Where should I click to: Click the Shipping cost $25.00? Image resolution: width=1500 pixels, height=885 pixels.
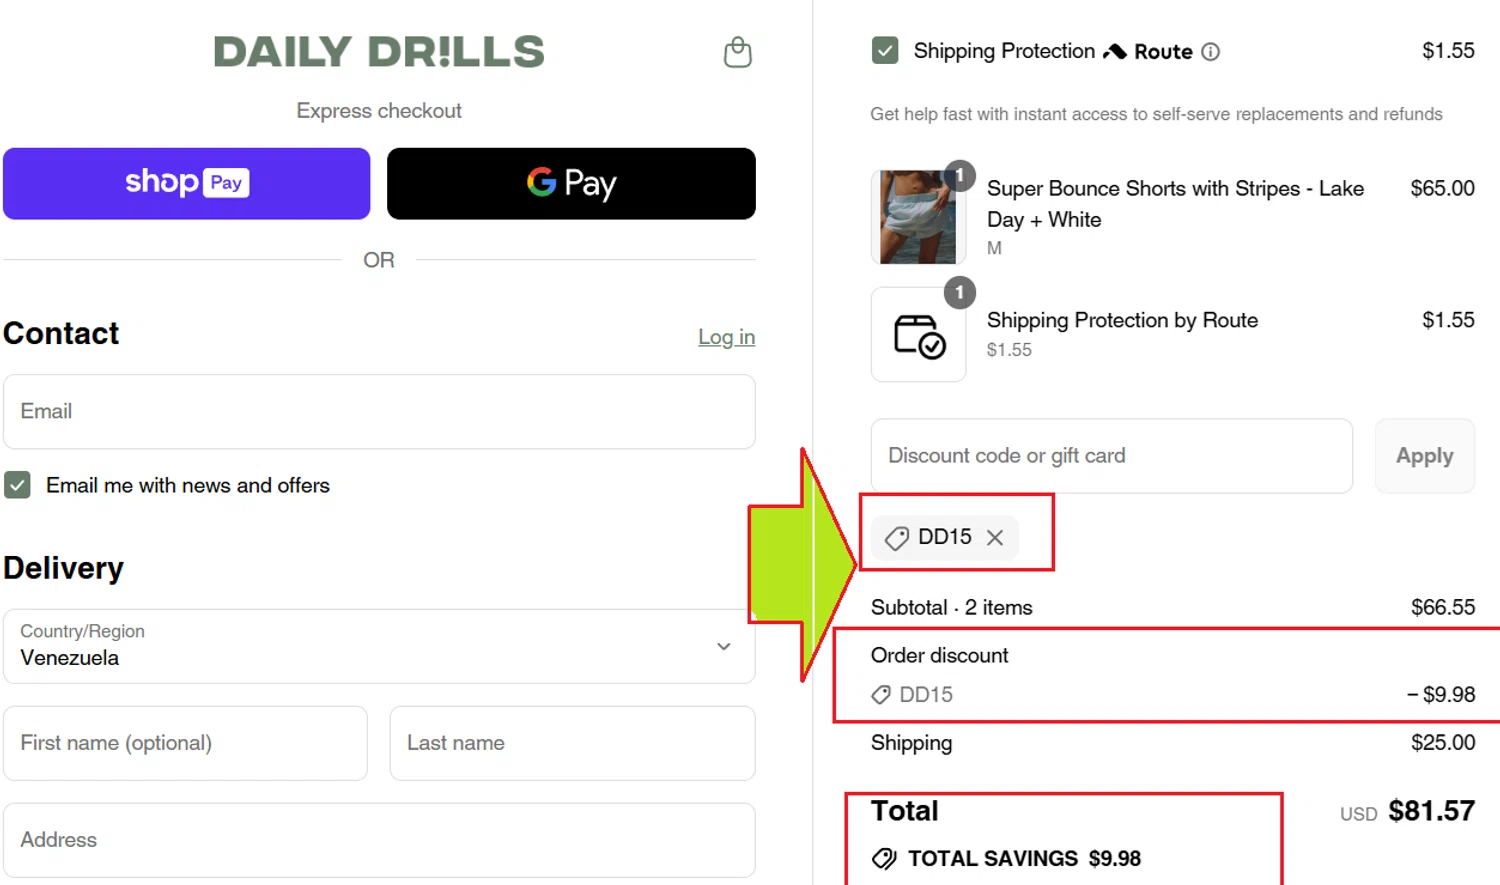[x=1443, y=742]
